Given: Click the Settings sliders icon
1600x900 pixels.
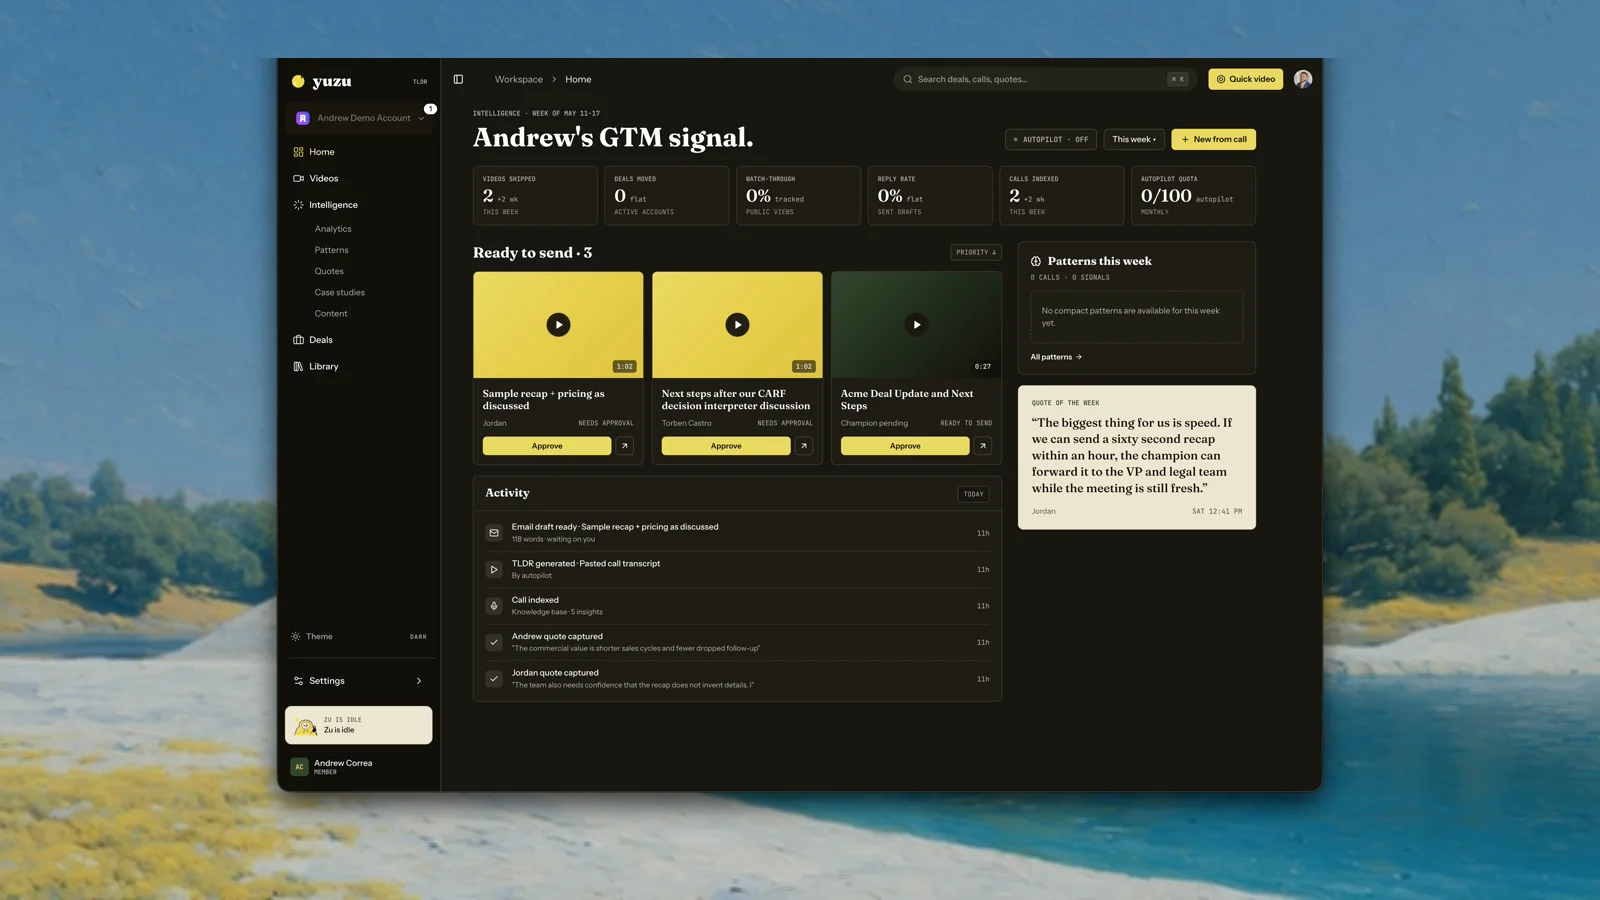Looking at the screenshot, I should 298,681.
